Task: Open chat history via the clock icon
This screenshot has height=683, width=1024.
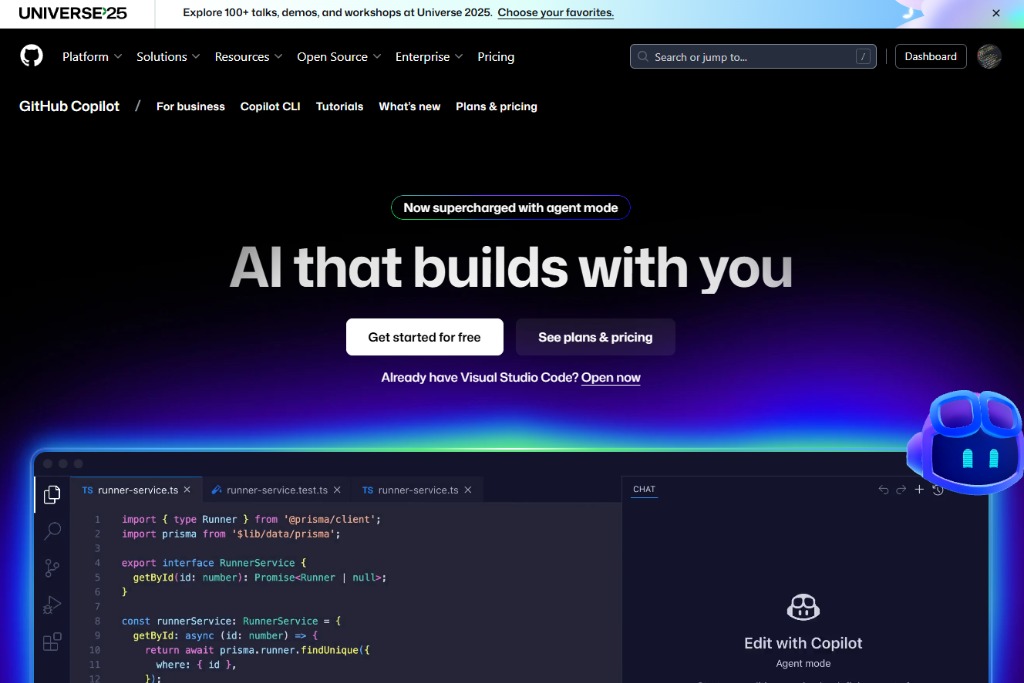Action: (936, 489)
